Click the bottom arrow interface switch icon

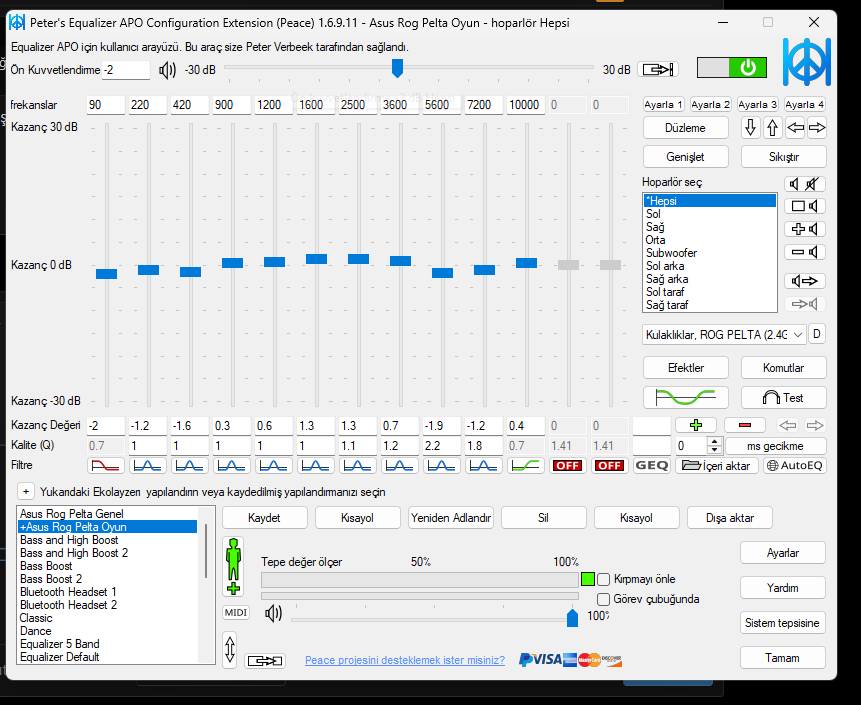pos(265,661)
